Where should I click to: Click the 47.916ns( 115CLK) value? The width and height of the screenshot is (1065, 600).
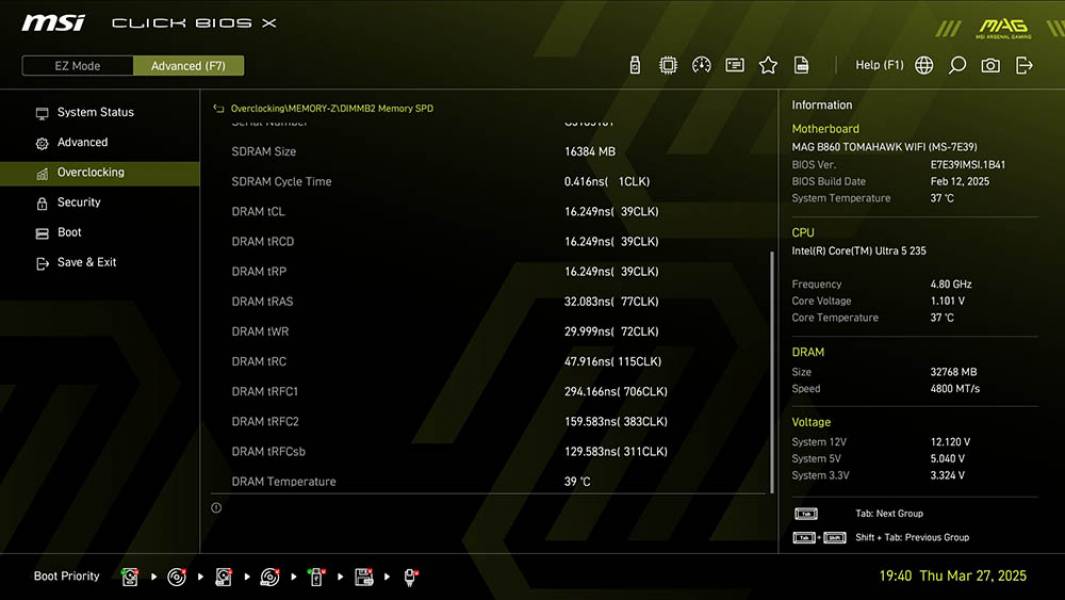613,361
